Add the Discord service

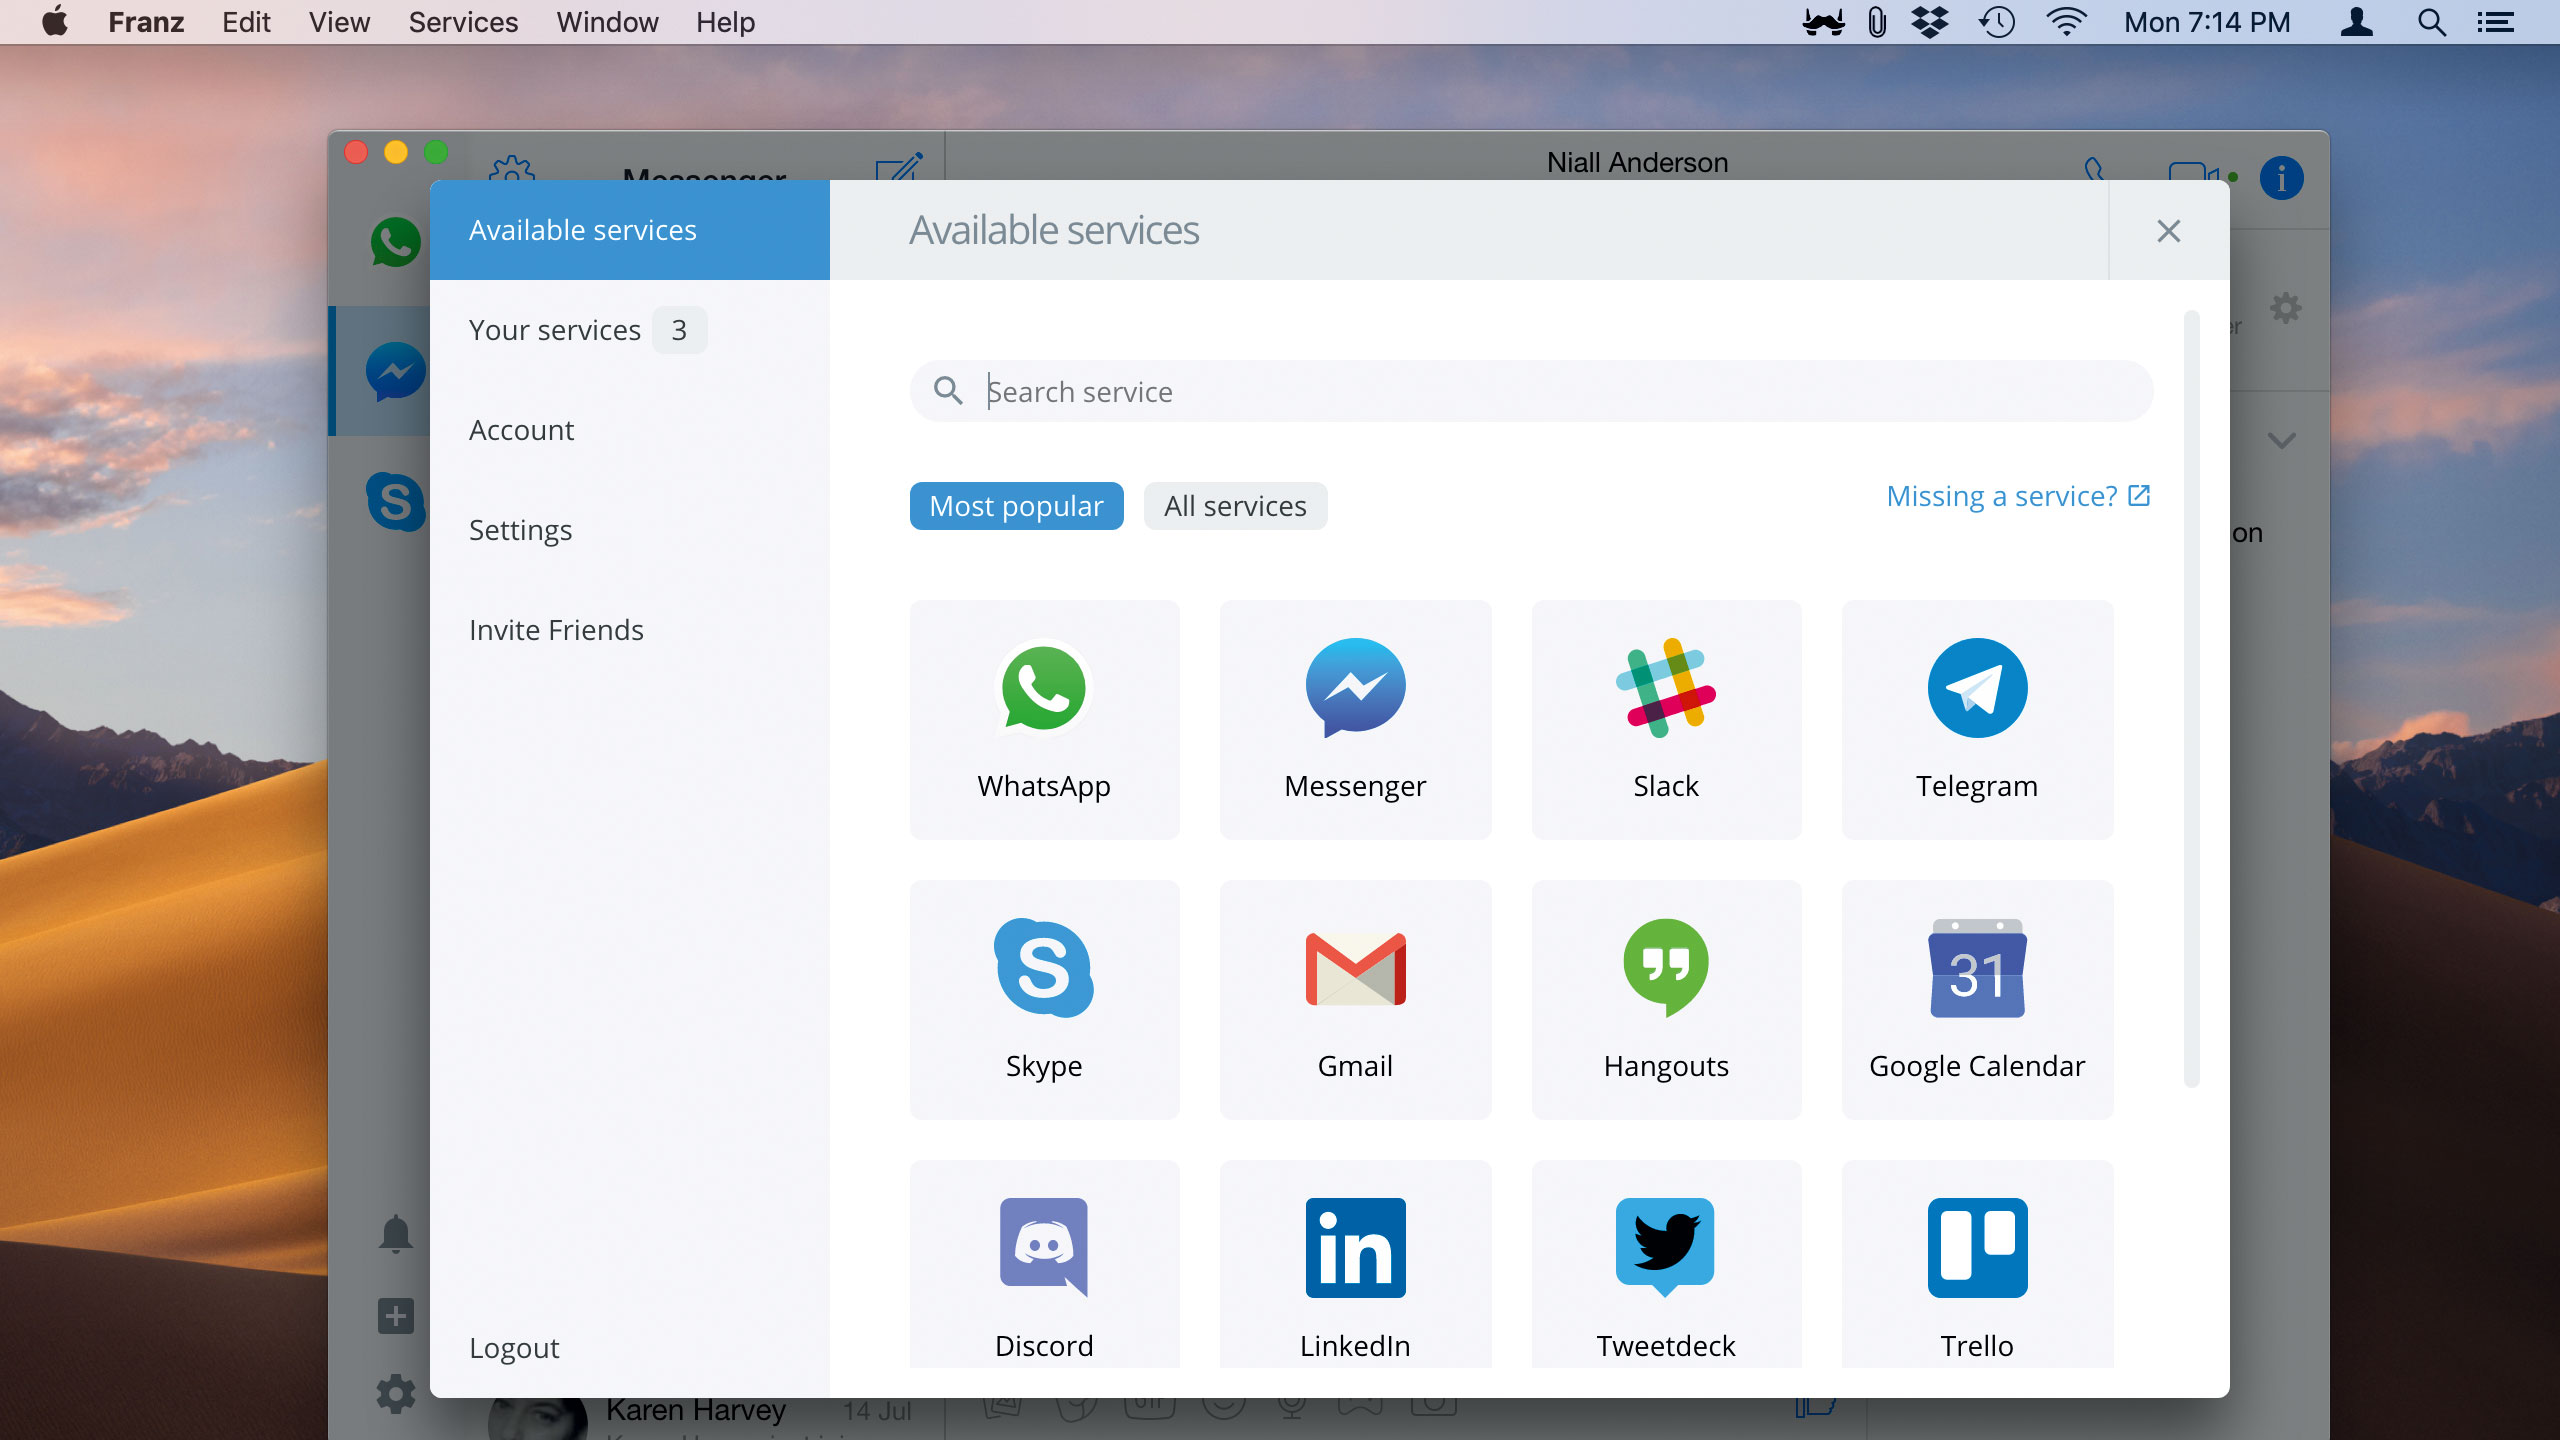pyautogui.click(x=1044, y=1265)
